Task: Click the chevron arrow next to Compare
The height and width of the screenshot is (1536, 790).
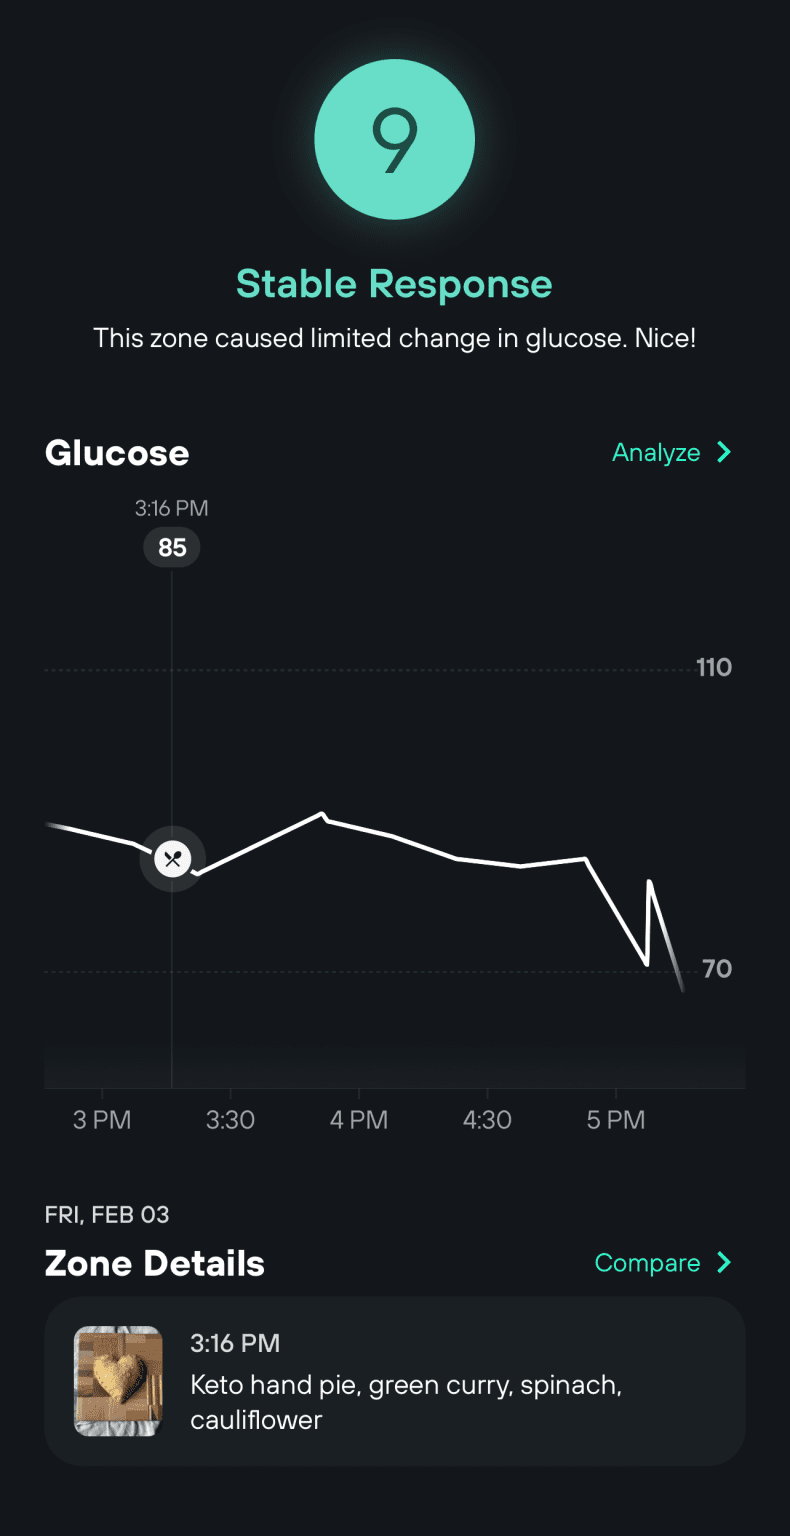Action: tap(725, 1263)
